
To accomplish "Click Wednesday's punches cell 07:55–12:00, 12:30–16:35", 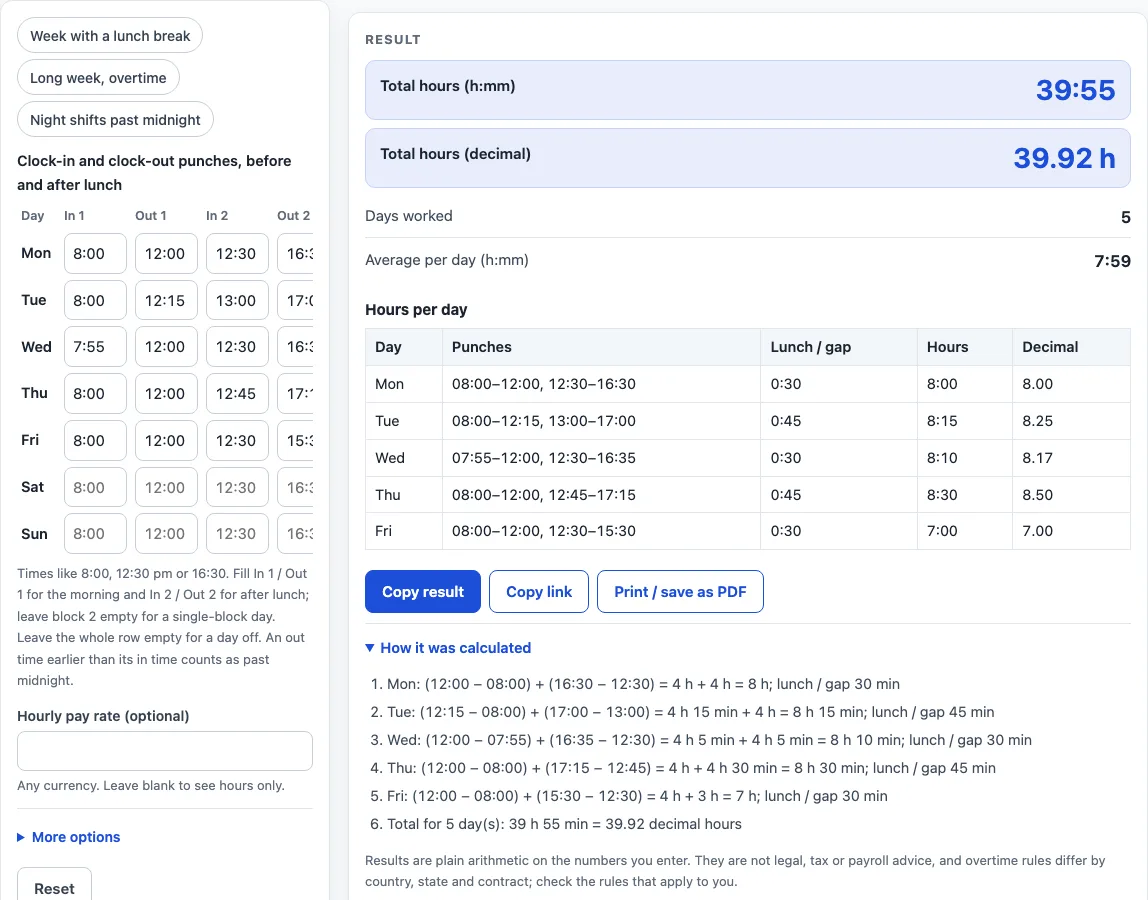I will click(x=601, y=458).
